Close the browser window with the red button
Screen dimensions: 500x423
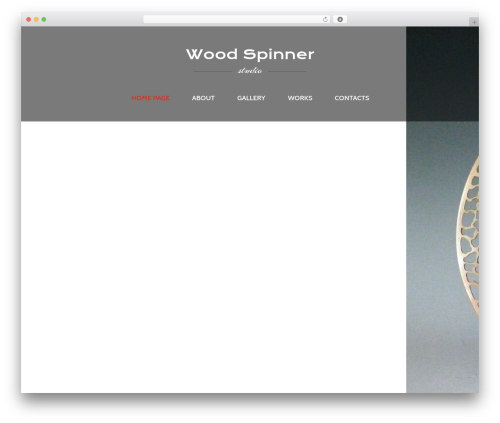(x=29, y=19)
